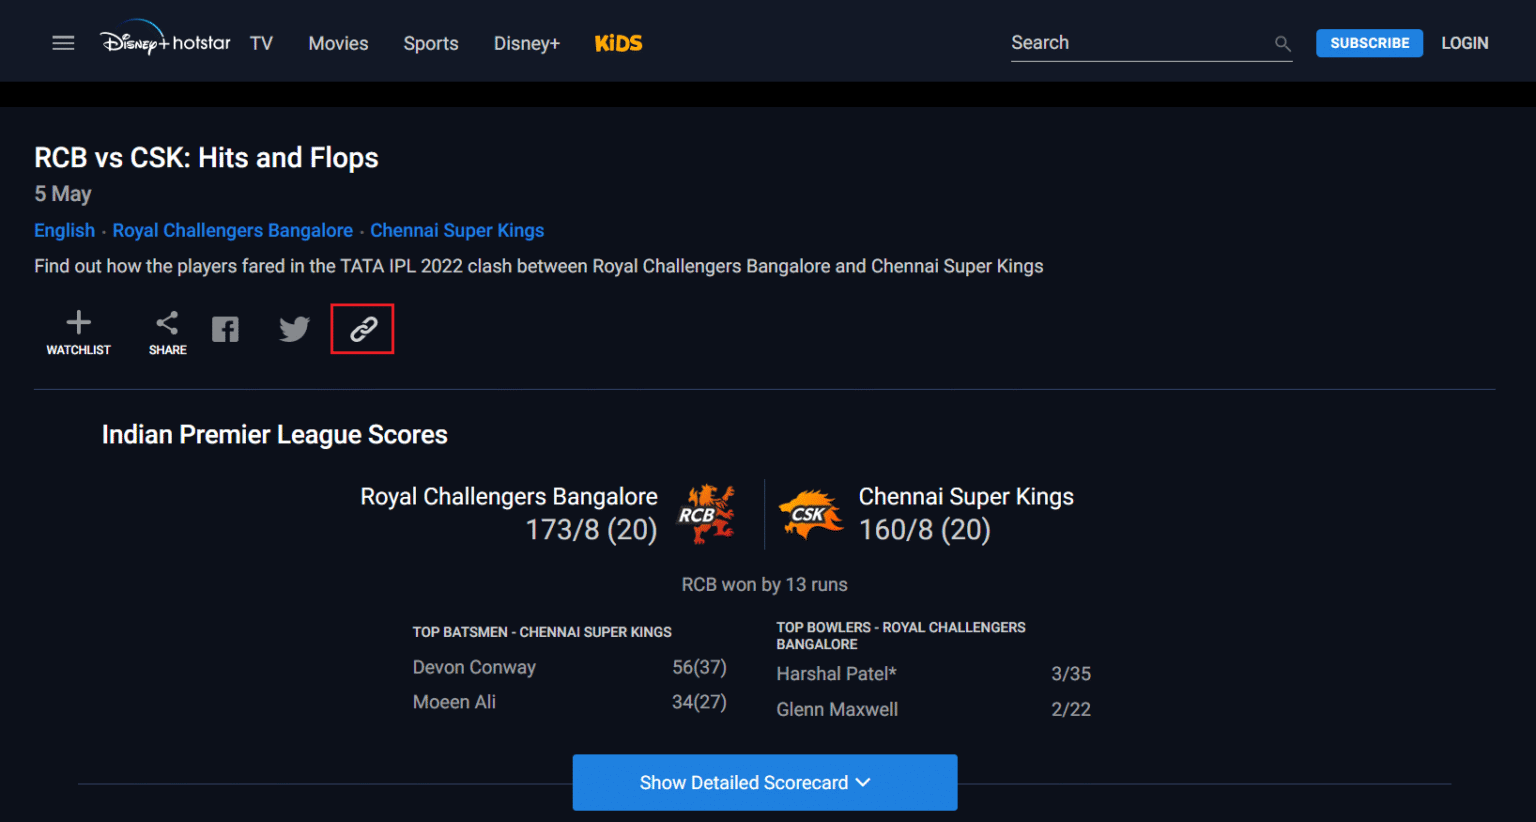Click the CSK team logo

[810, 514]
